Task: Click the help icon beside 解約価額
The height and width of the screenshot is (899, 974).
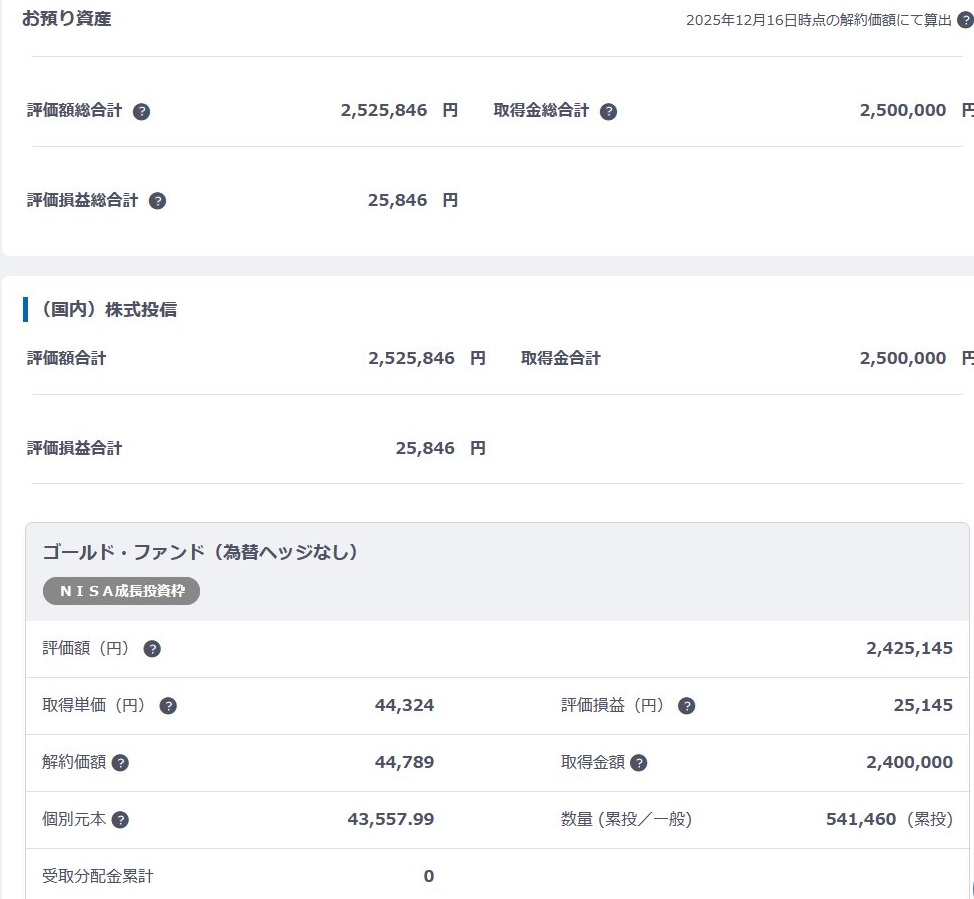Action: (x=120, y=763)
